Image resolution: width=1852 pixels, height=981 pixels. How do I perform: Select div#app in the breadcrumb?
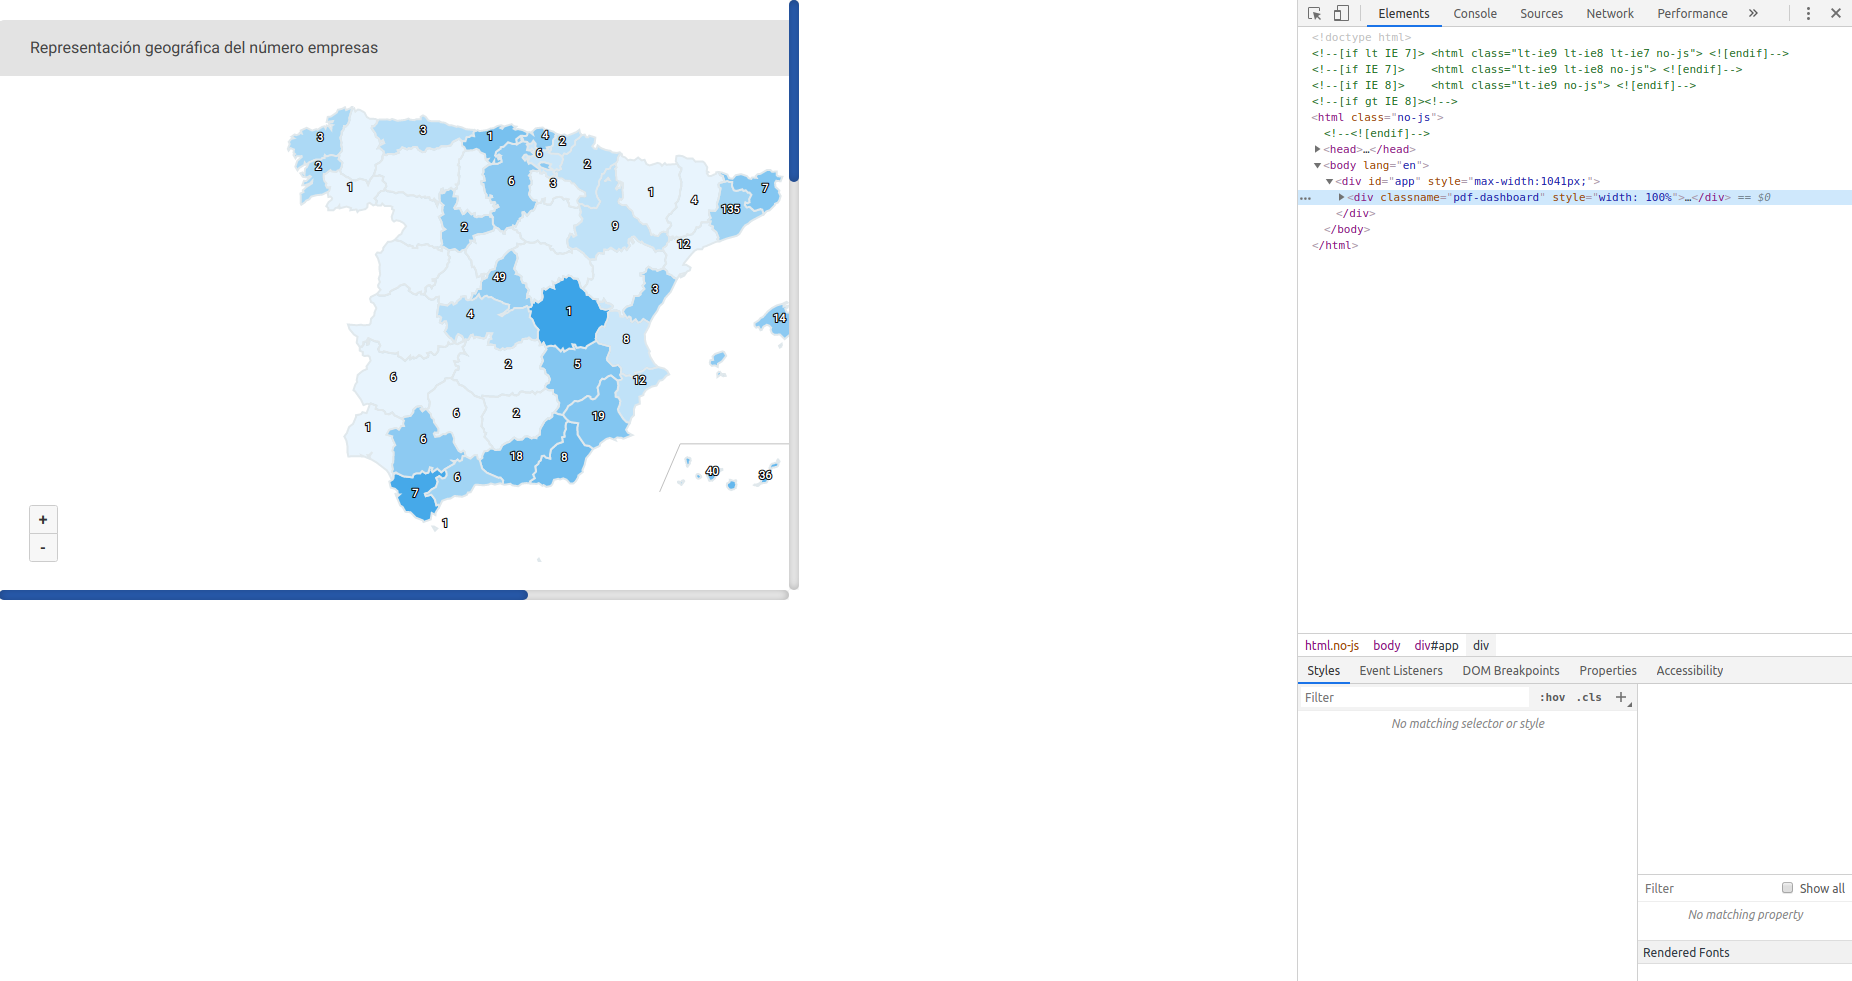[1436, 646]
